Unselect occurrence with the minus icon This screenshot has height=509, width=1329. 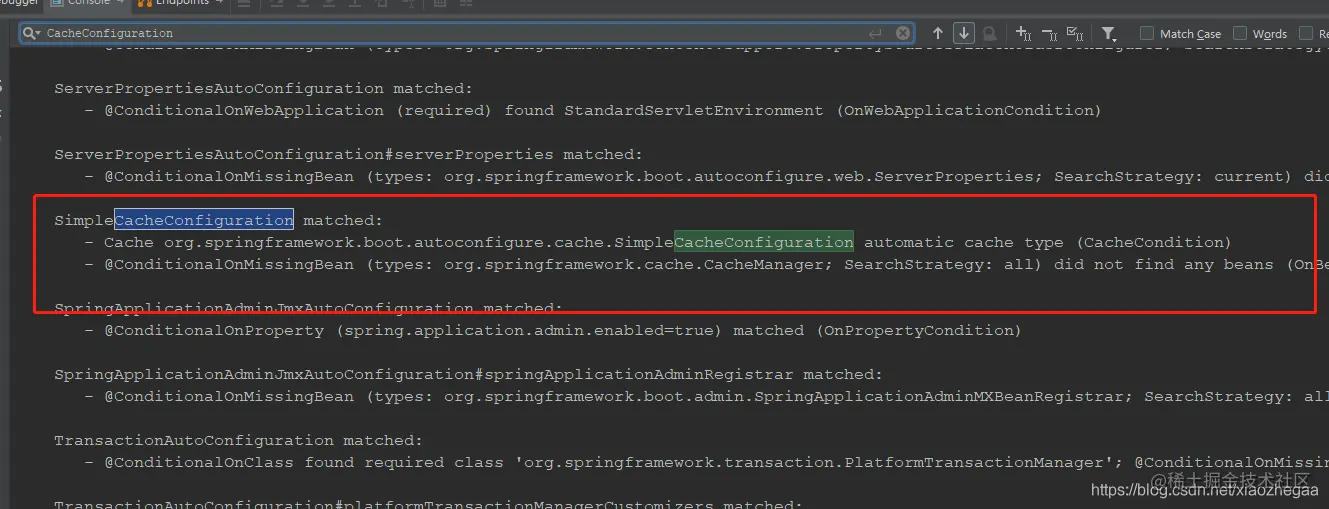[x=1049, y=33]
